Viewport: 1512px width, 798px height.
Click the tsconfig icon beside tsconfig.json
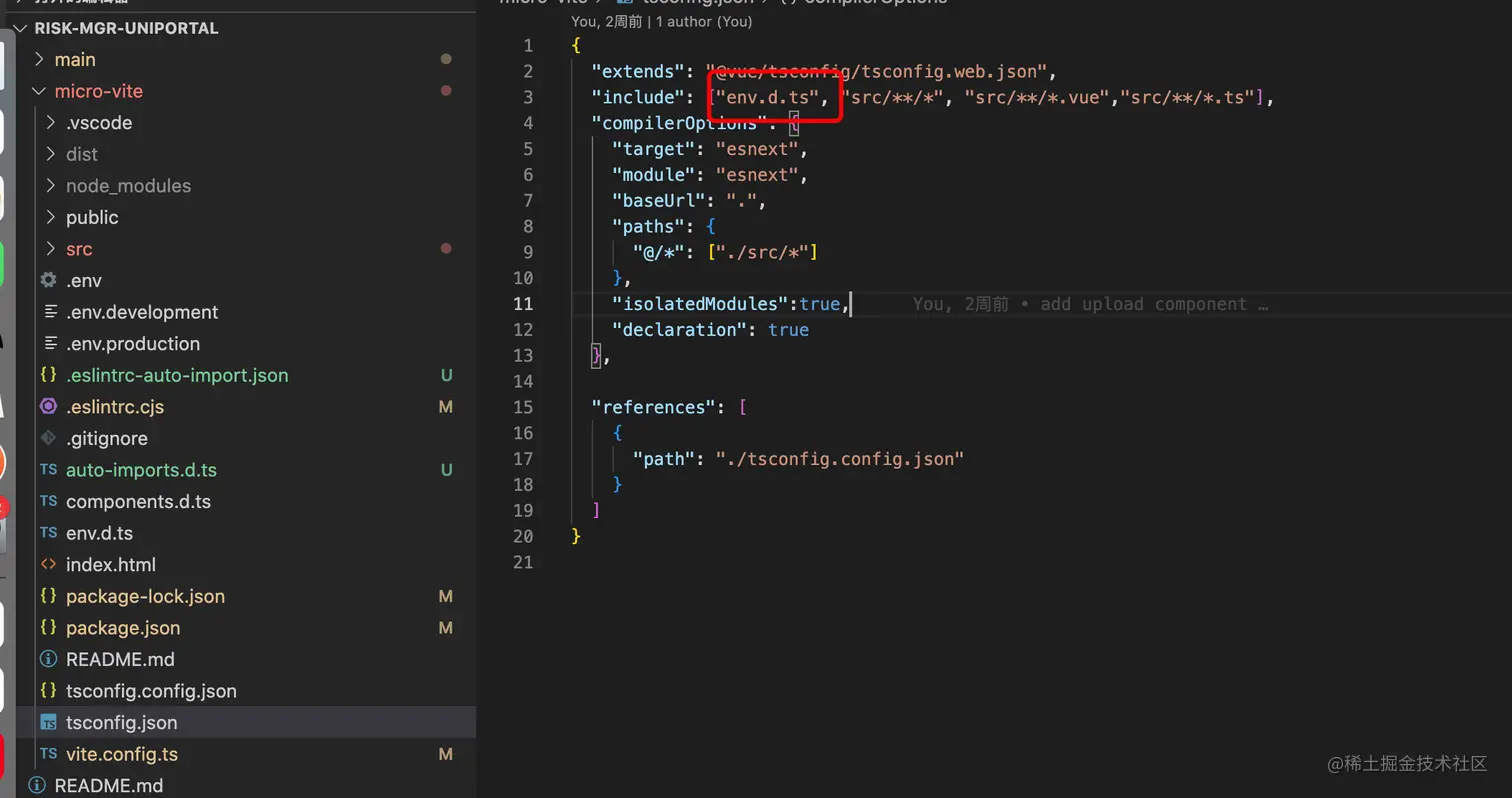[x=48, y=723]
